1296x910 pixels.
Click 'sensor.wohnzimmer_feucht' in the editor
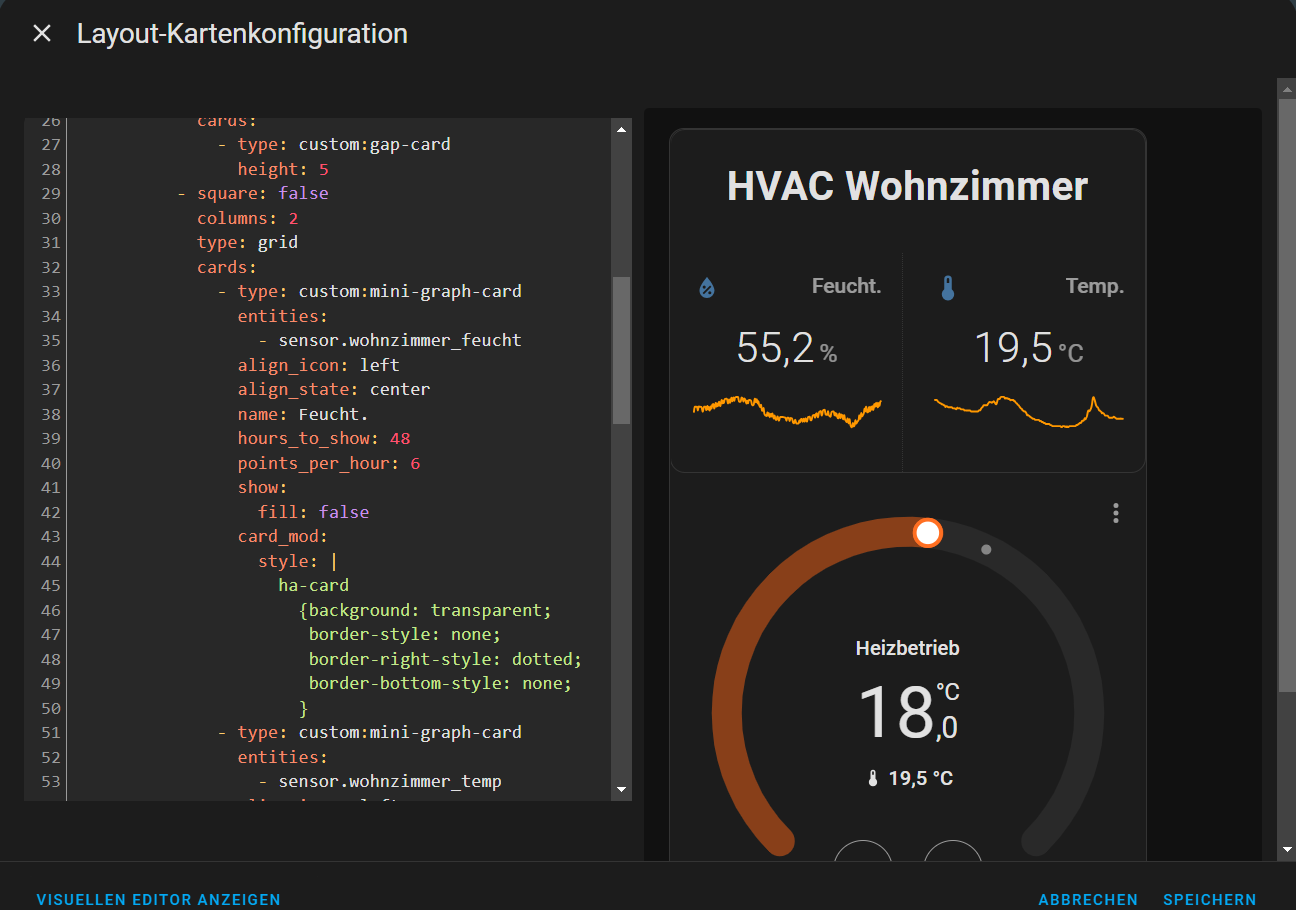click(x=400, y=340)
